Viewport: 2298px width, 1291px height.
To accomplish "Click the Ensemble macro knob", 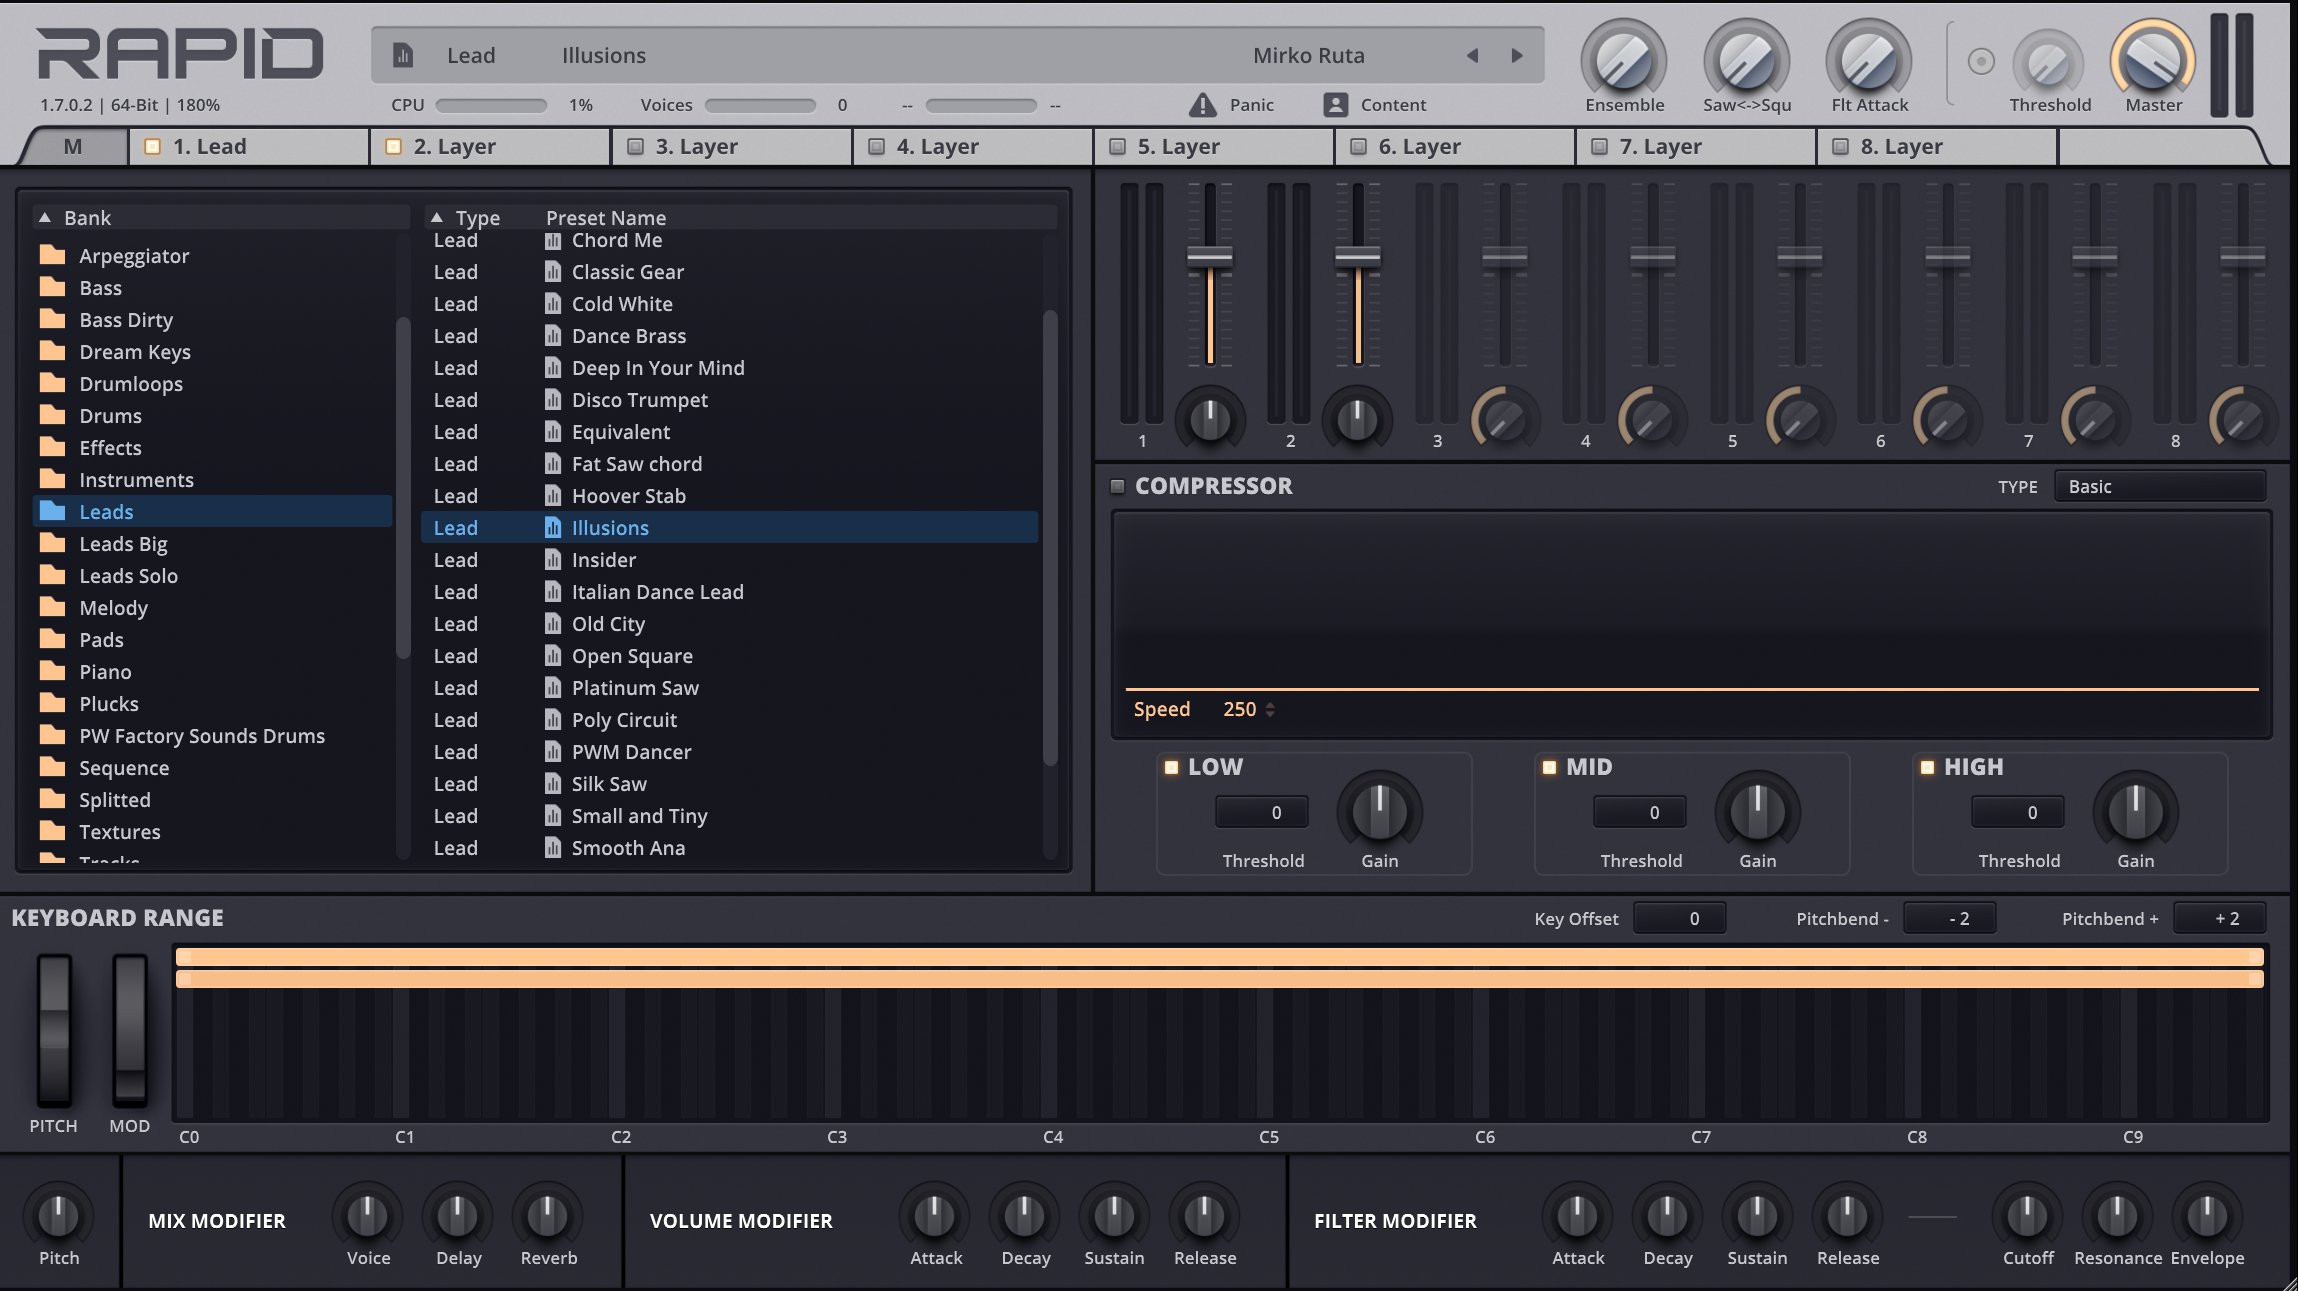I will (1624, 59).
